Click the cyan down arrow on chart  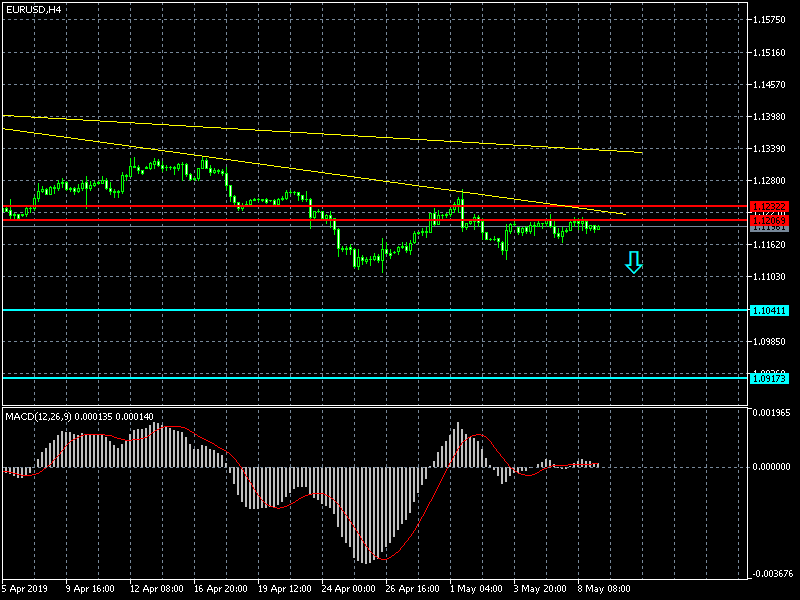(633, 263)
